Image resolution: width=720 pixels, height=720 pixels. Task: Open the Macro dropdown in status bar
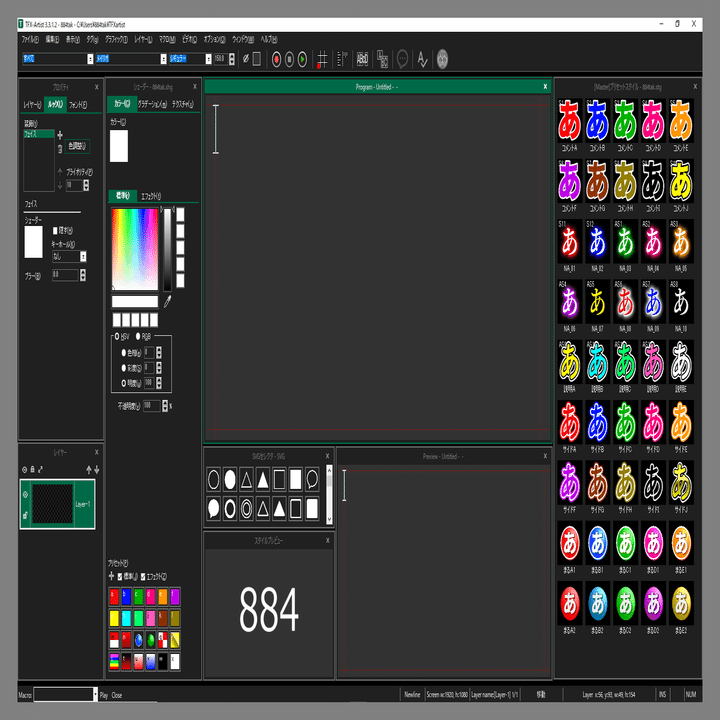point(95,694)
